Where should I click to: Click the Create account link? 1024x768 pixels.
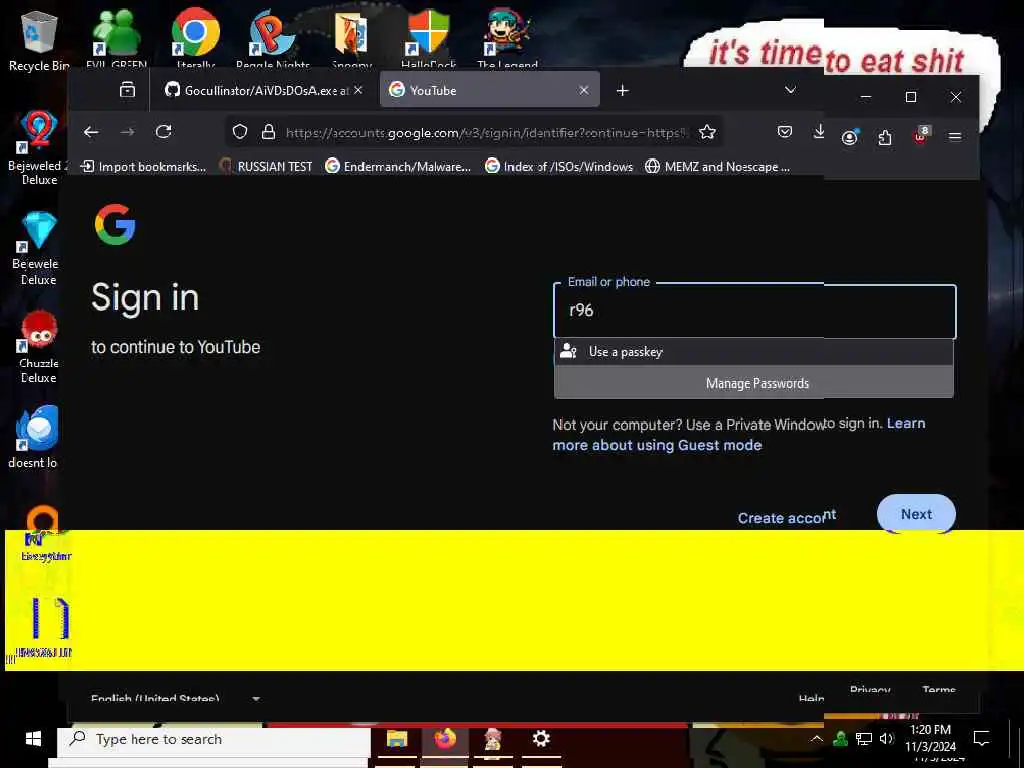[x=786, y=517]
